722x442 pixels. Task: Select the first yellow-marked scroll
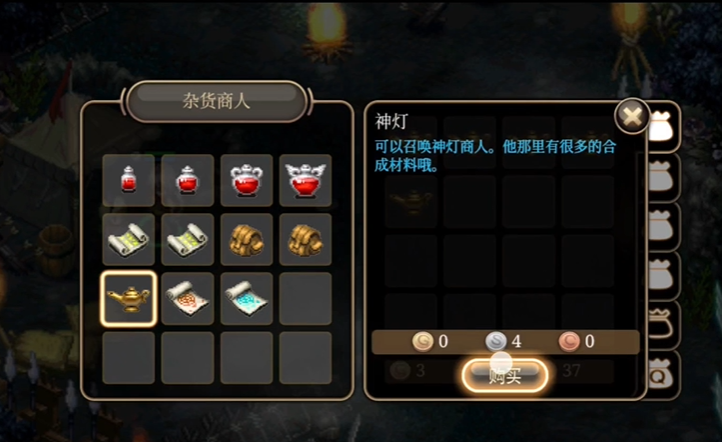coord(128,239)
